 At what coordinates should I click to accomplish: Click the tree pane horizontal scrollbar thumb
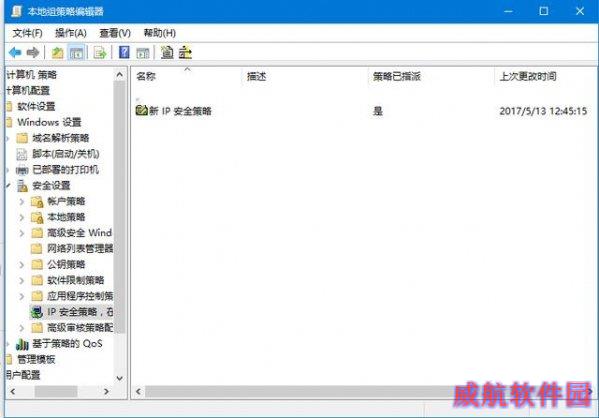tap(56, 391)
